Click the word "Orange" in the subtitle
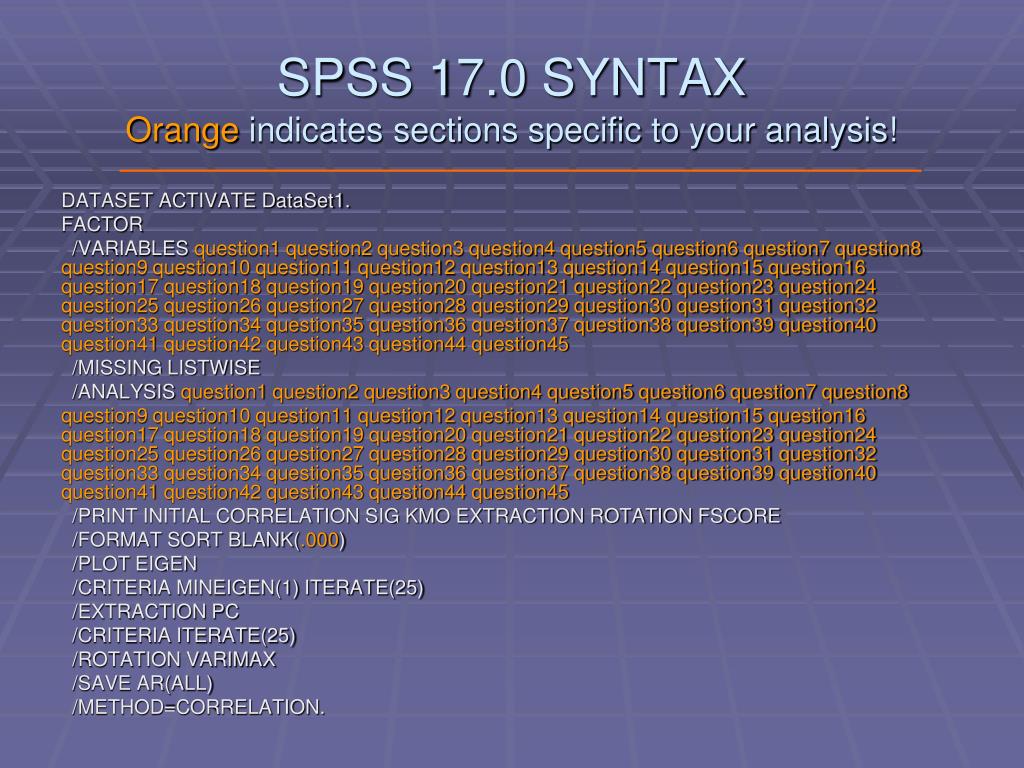 click(182, 131)
